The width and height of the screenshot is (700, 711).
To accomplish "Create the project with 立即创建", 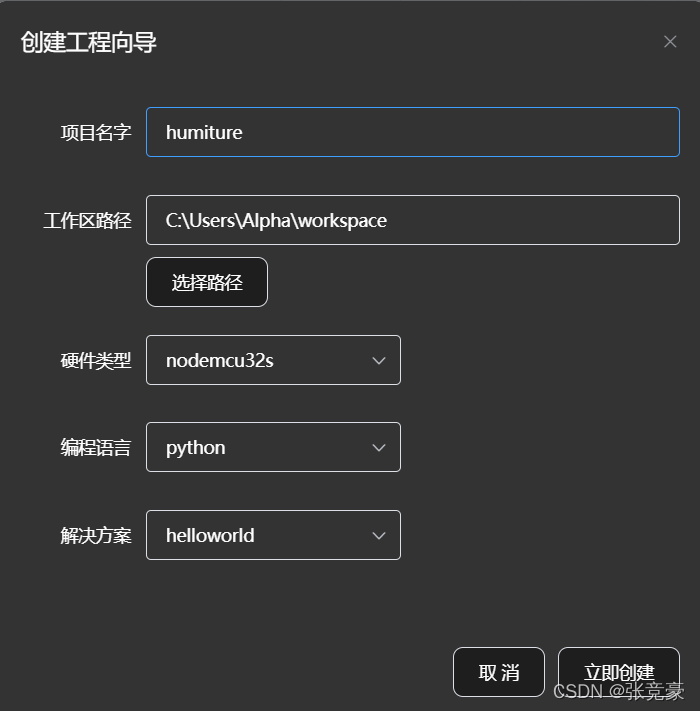I will (x=619, y=672).
